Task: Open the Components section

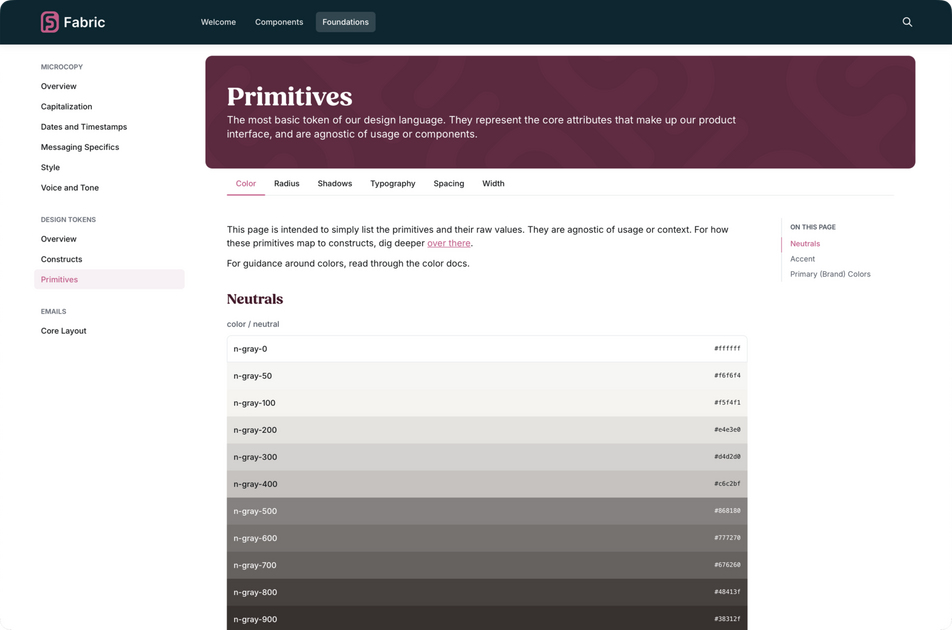Action: pyautogui.click(x=278, y=21)
